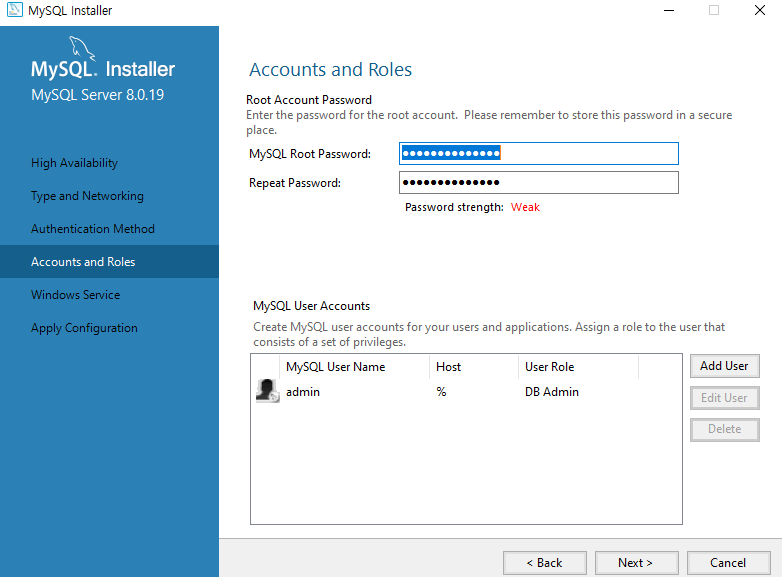Open the Windows Service step

[75, 295]
